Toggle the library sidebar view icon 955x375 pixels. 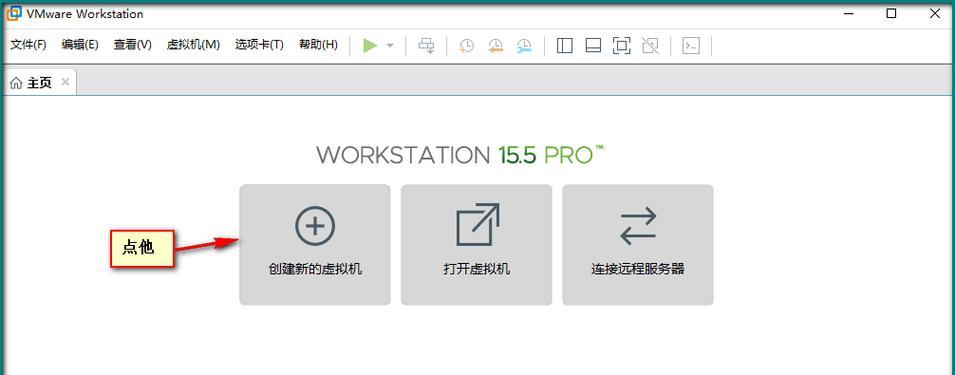click(x=565, y=46)
